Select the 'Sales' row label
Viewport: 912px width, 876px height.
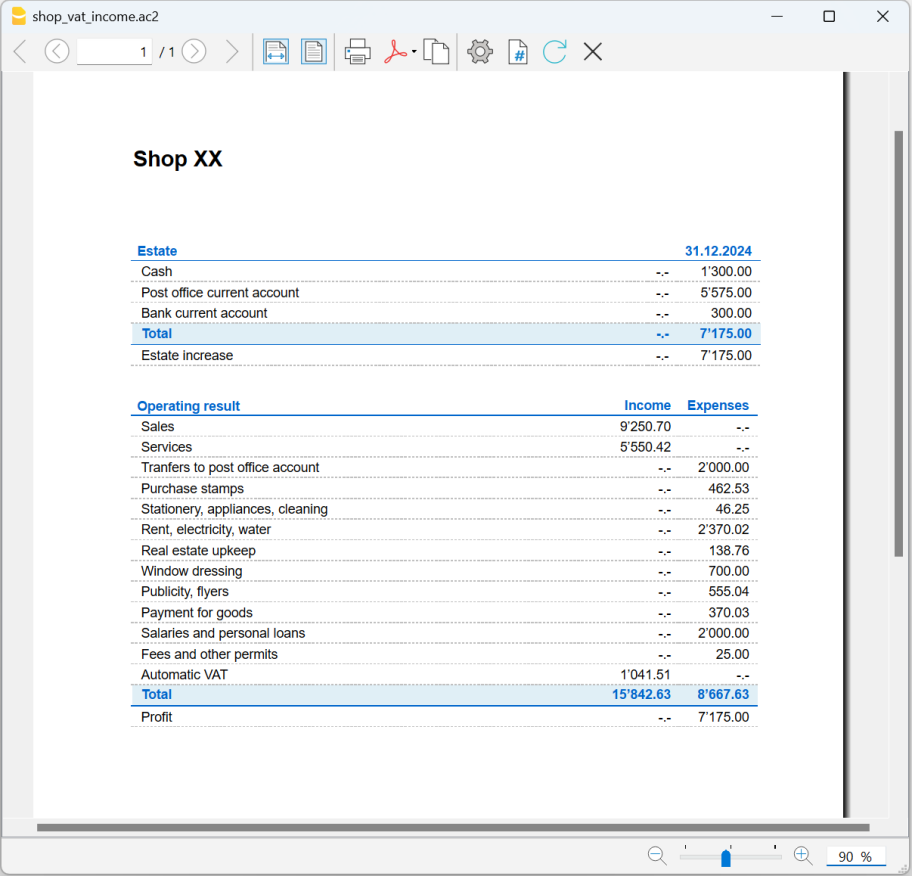(158, 426)
